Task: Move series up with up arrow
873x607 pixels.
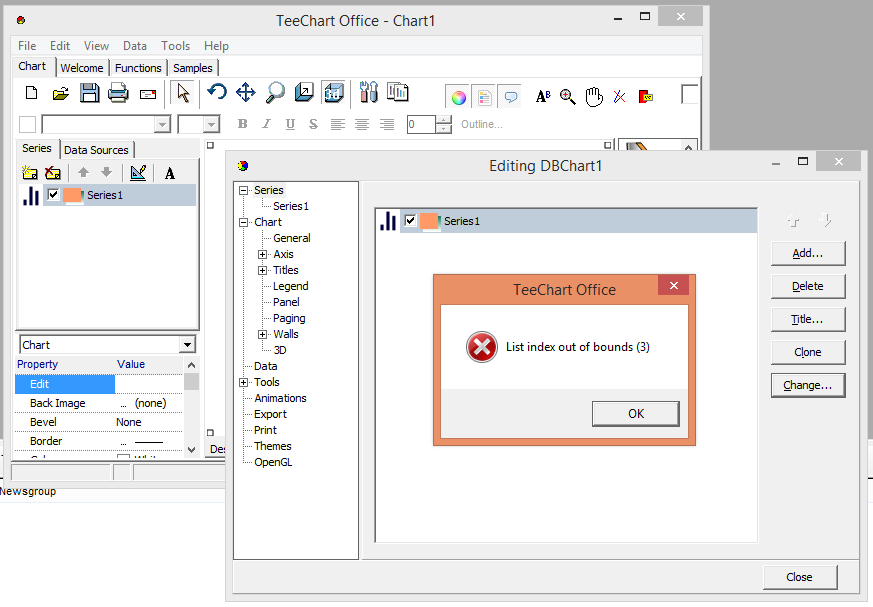Action: (x=84, y=173)
